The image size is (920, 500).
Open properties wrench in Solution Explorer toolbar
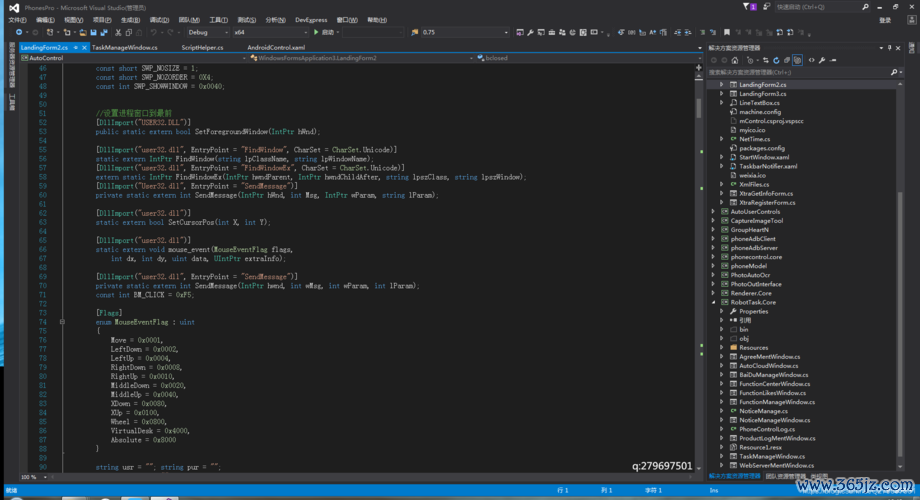click(822, 60)
